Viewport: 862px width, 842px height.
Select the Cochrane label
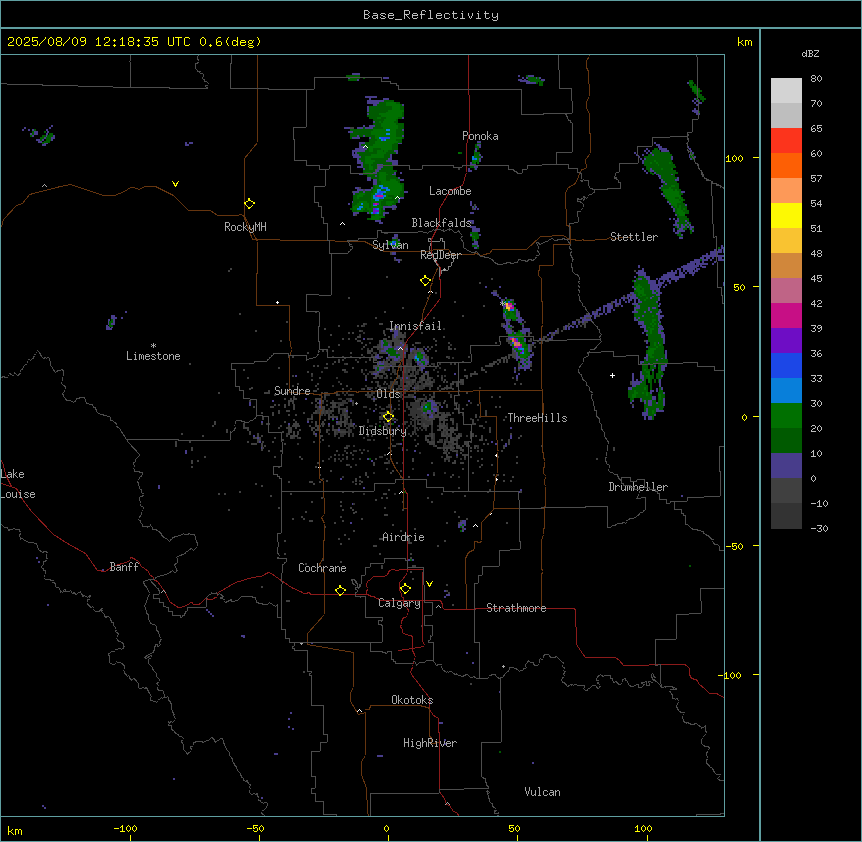coord(322,568)
